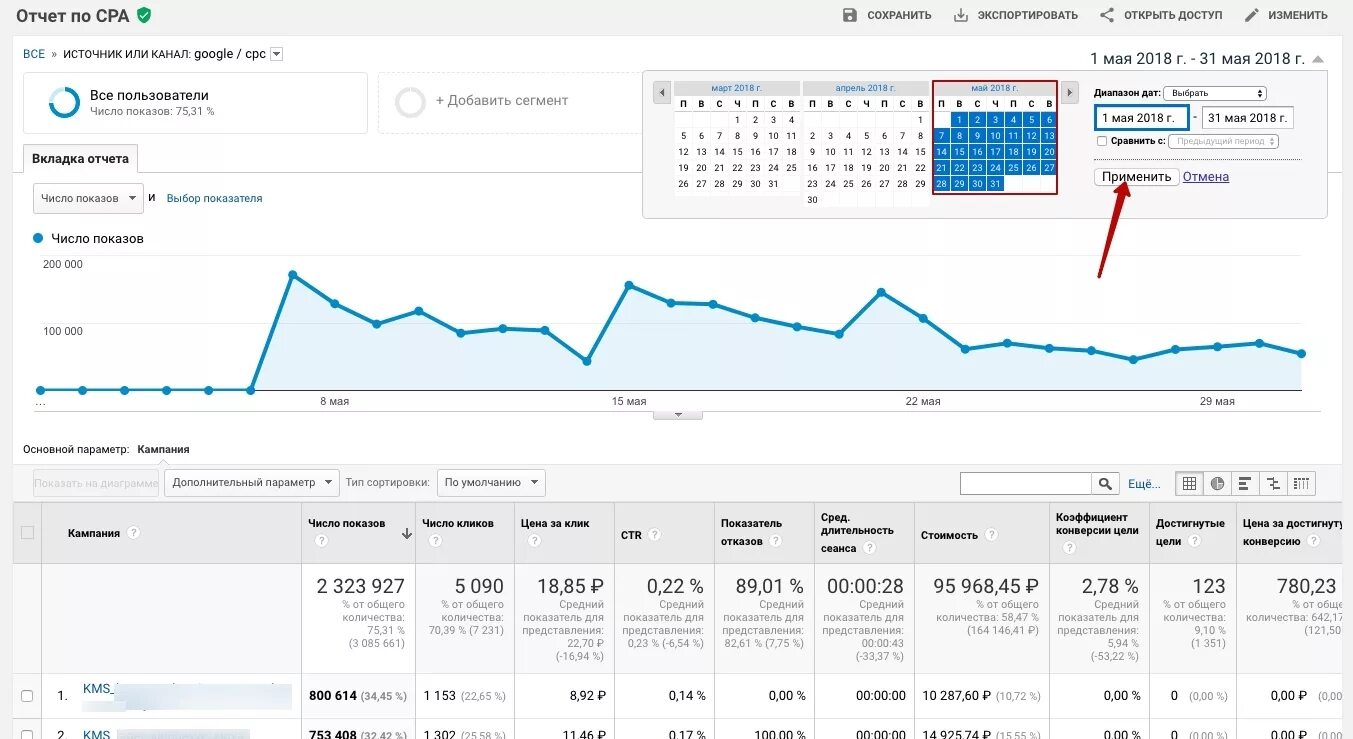
Task: Click ЭКСПОРТИРОВАТЬ in the top menu
Action: 1027,15
